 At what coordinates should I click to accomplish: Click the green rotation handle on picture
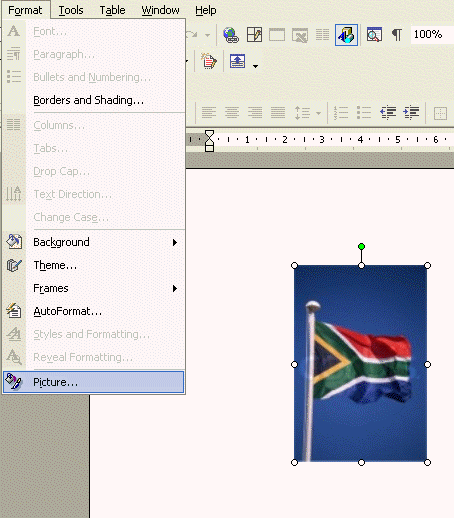(x=361, y=247)
